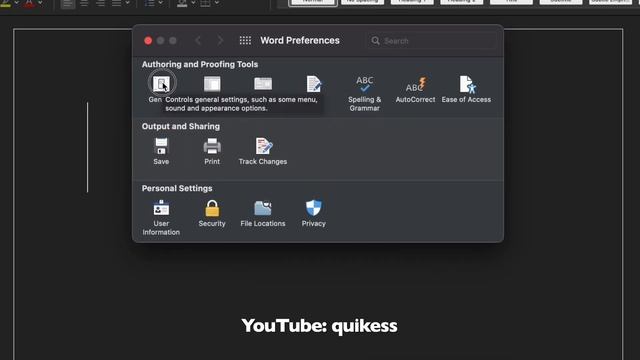Align text right in Word toolbar
The image size is (640, 360).
[100, 3]
